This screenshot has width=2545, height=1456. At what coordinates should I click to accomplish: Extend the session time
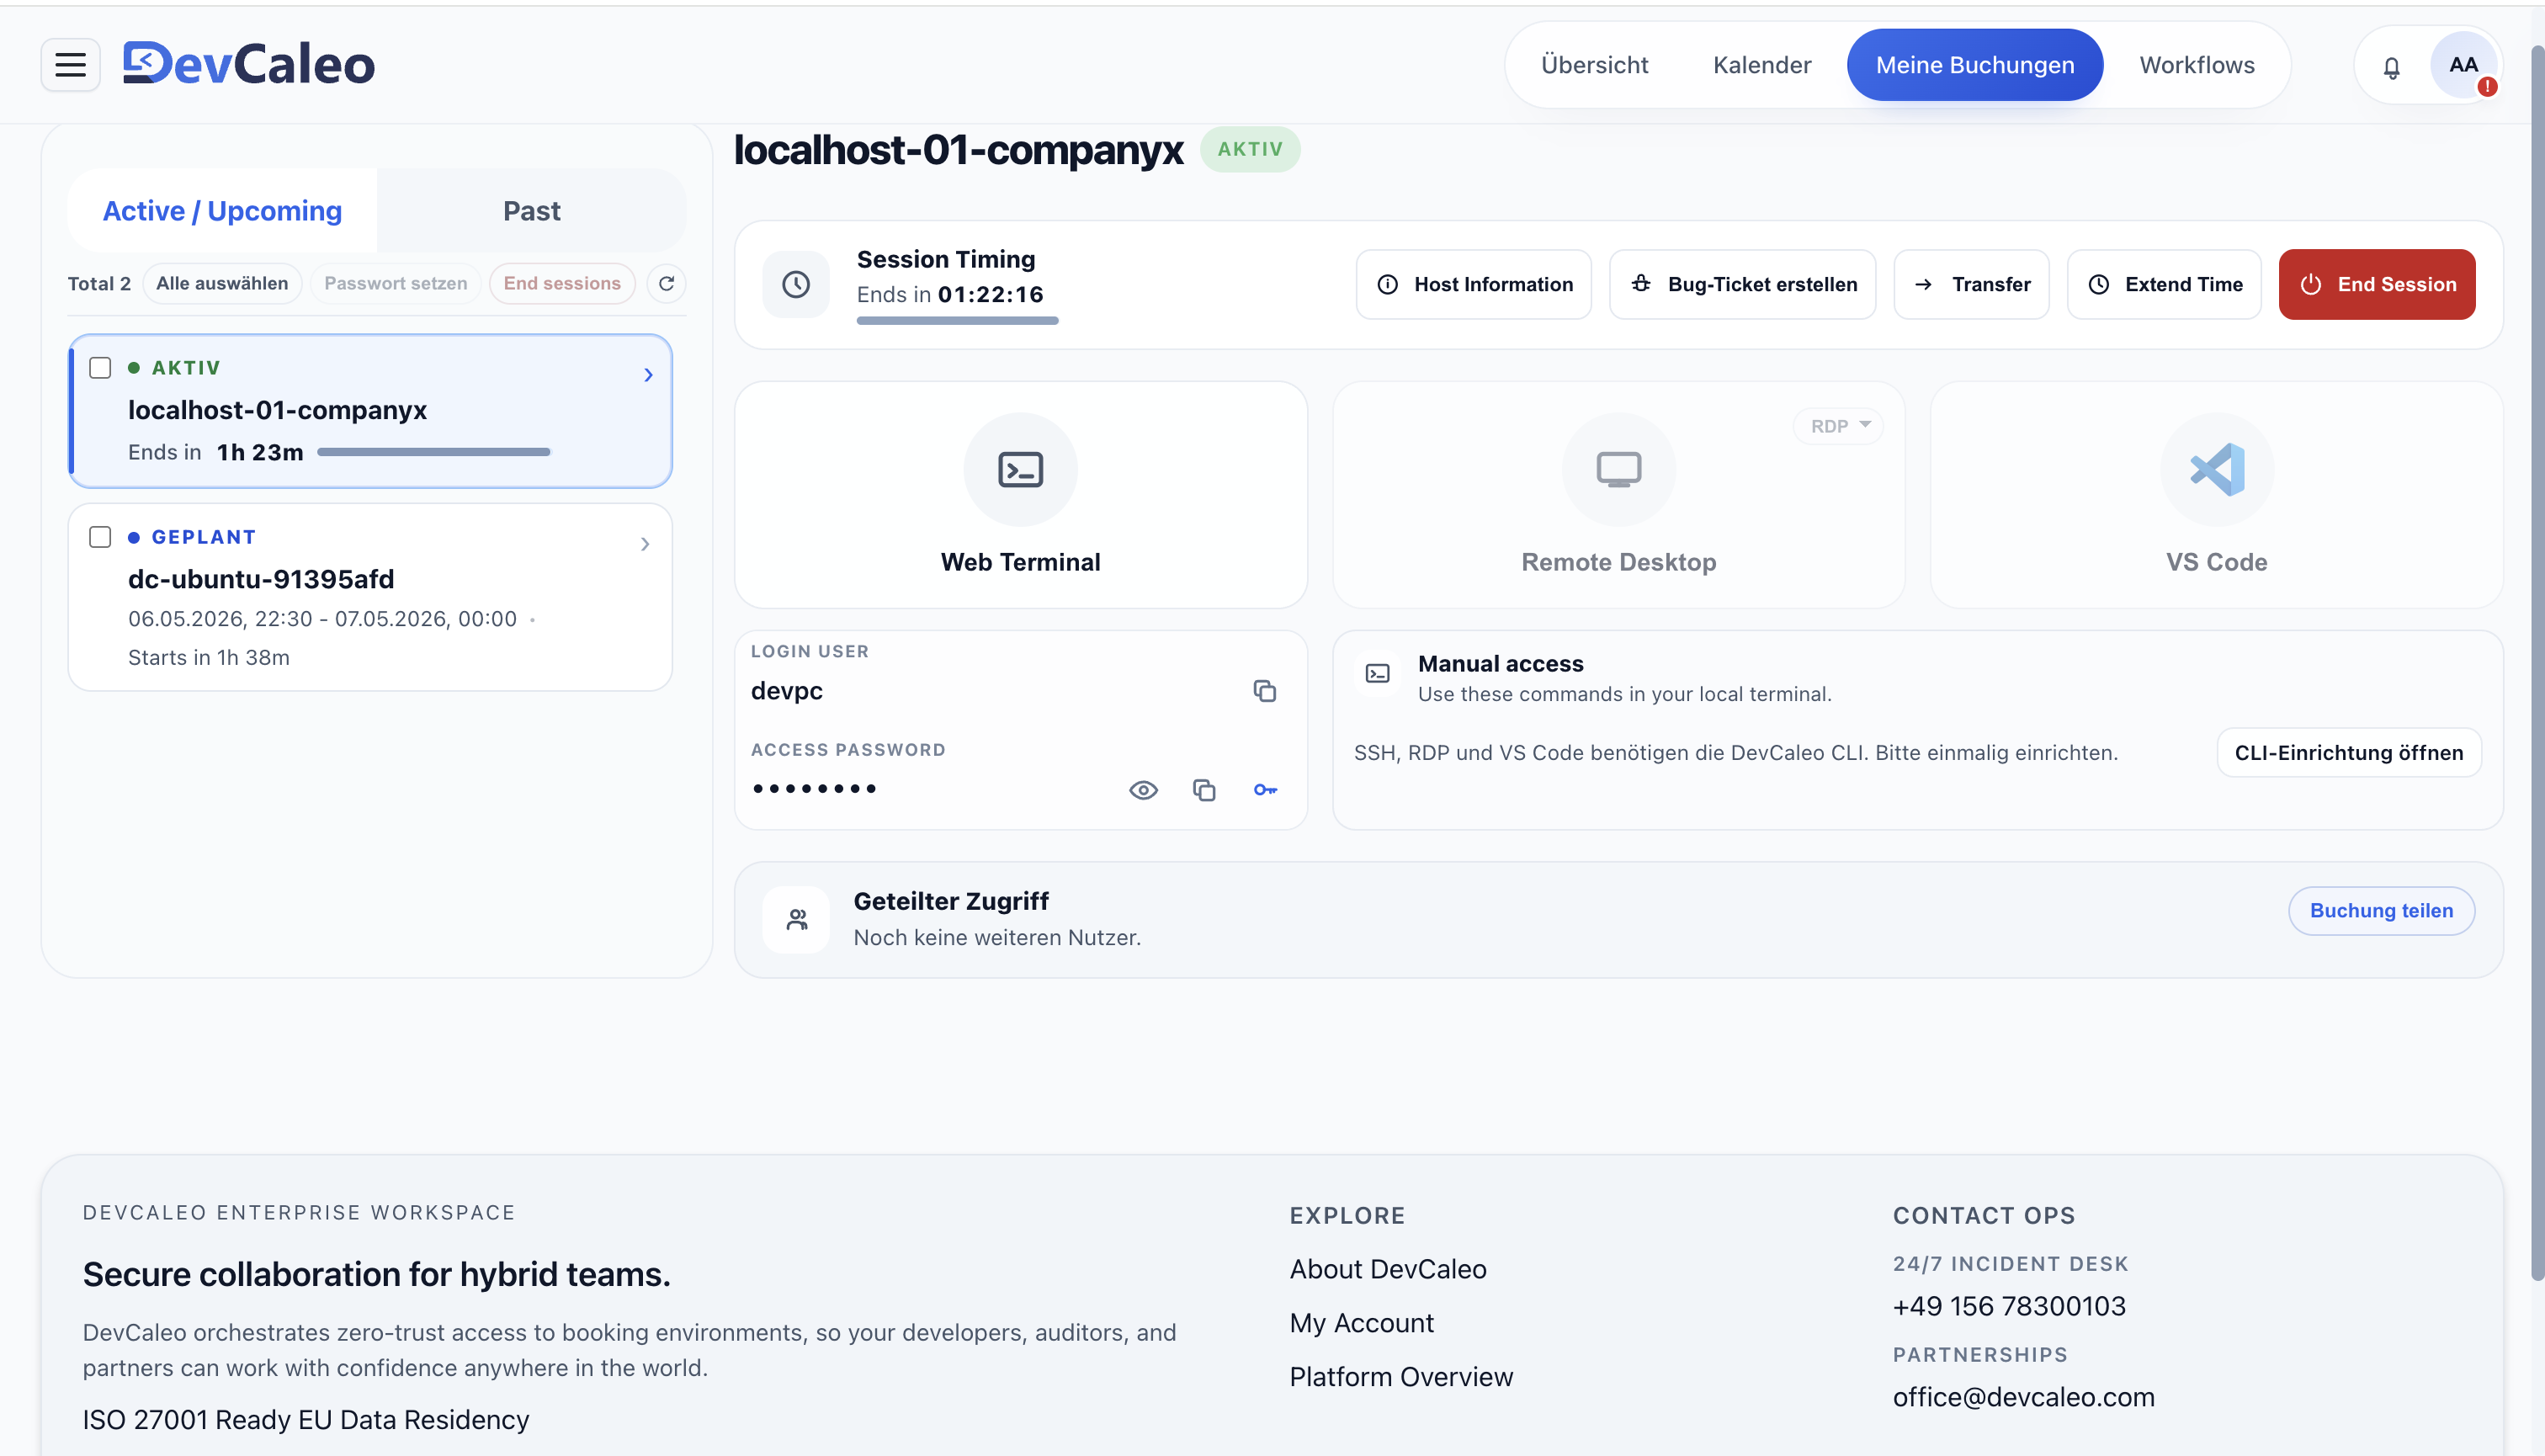click(2164, 284)
